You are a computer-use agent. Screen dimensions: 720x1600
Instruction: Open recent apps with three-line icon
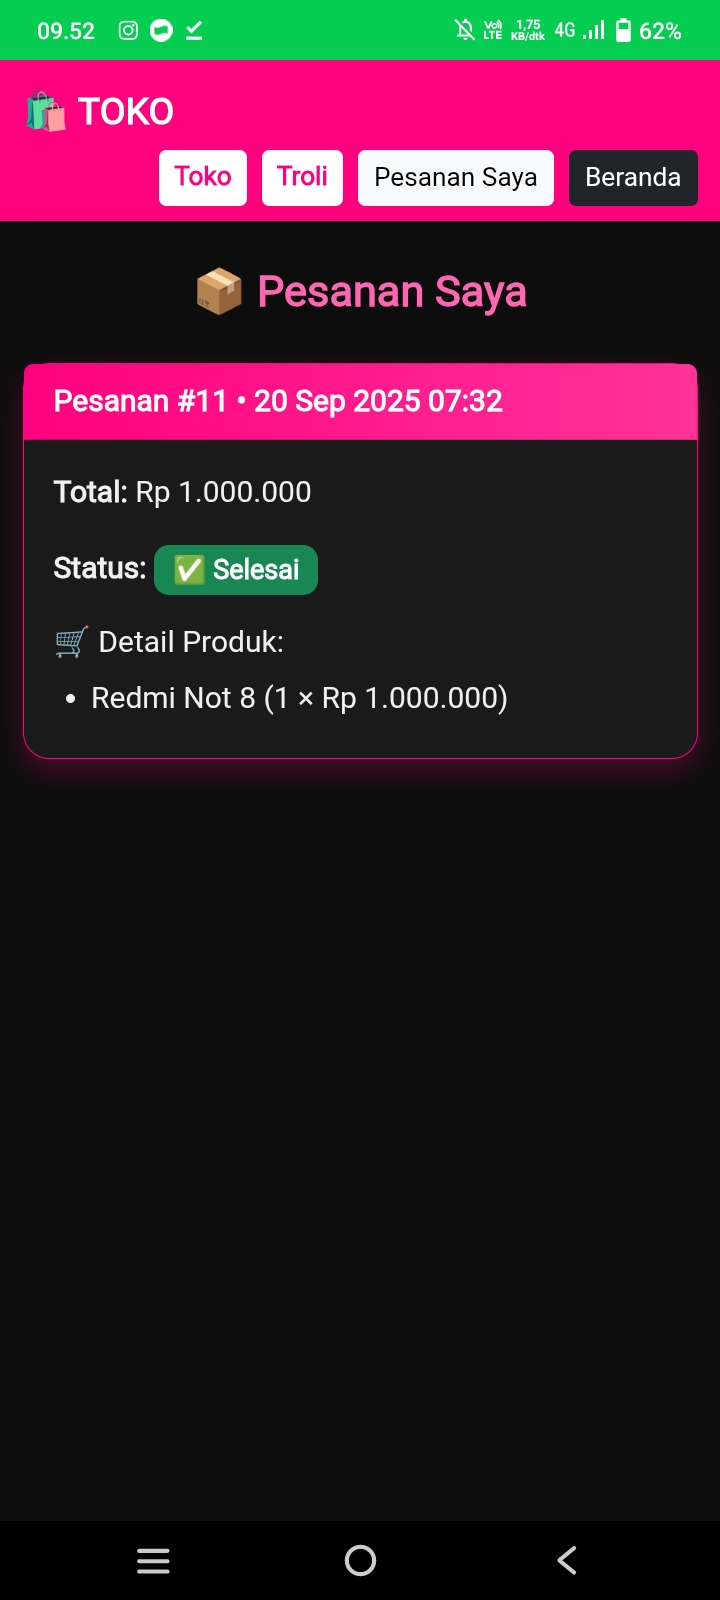click(153, 1561)
